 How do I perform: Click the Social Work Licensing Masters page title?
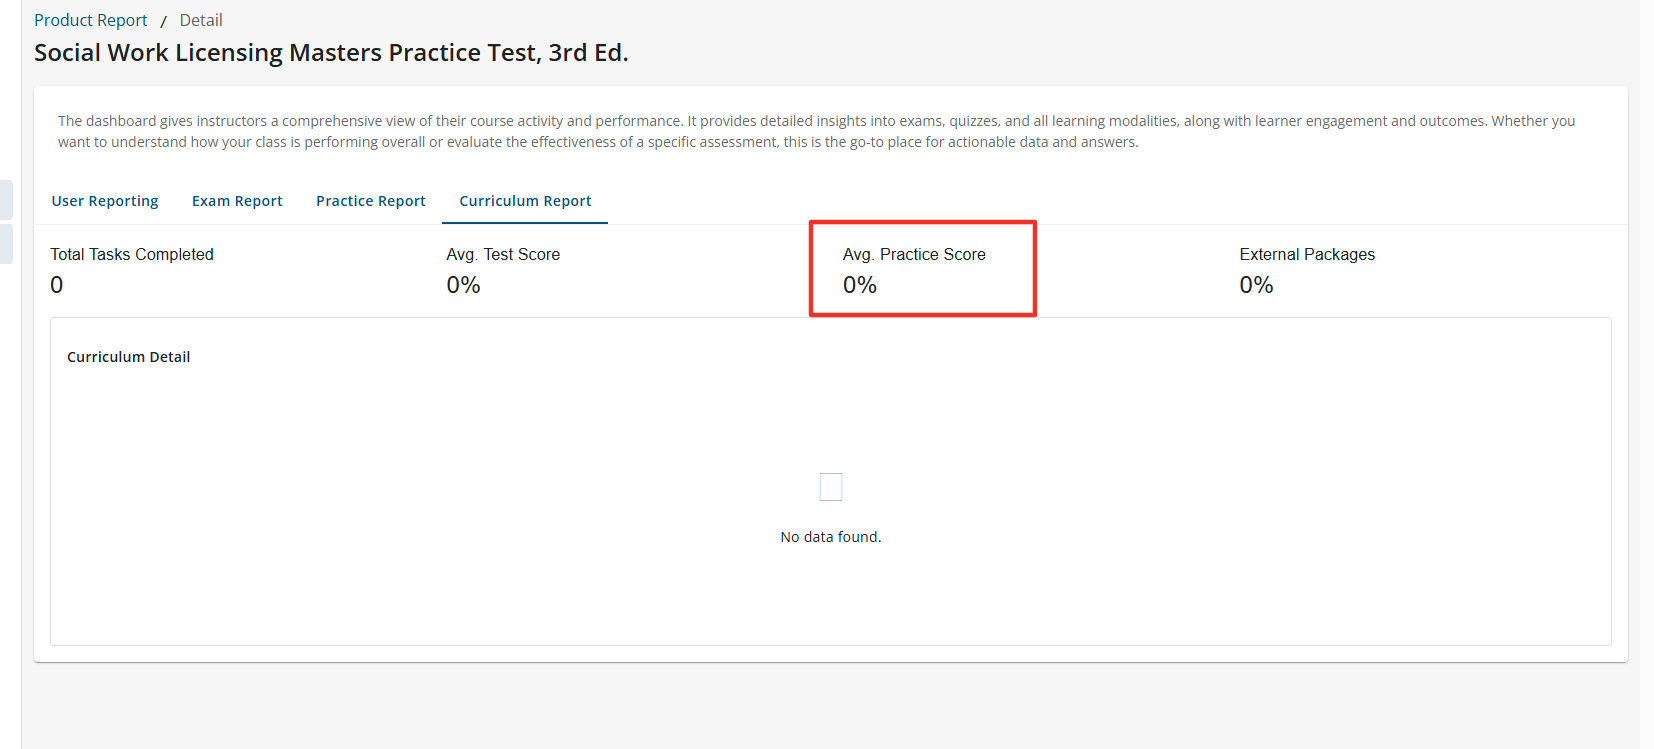[x=331, y=53]
